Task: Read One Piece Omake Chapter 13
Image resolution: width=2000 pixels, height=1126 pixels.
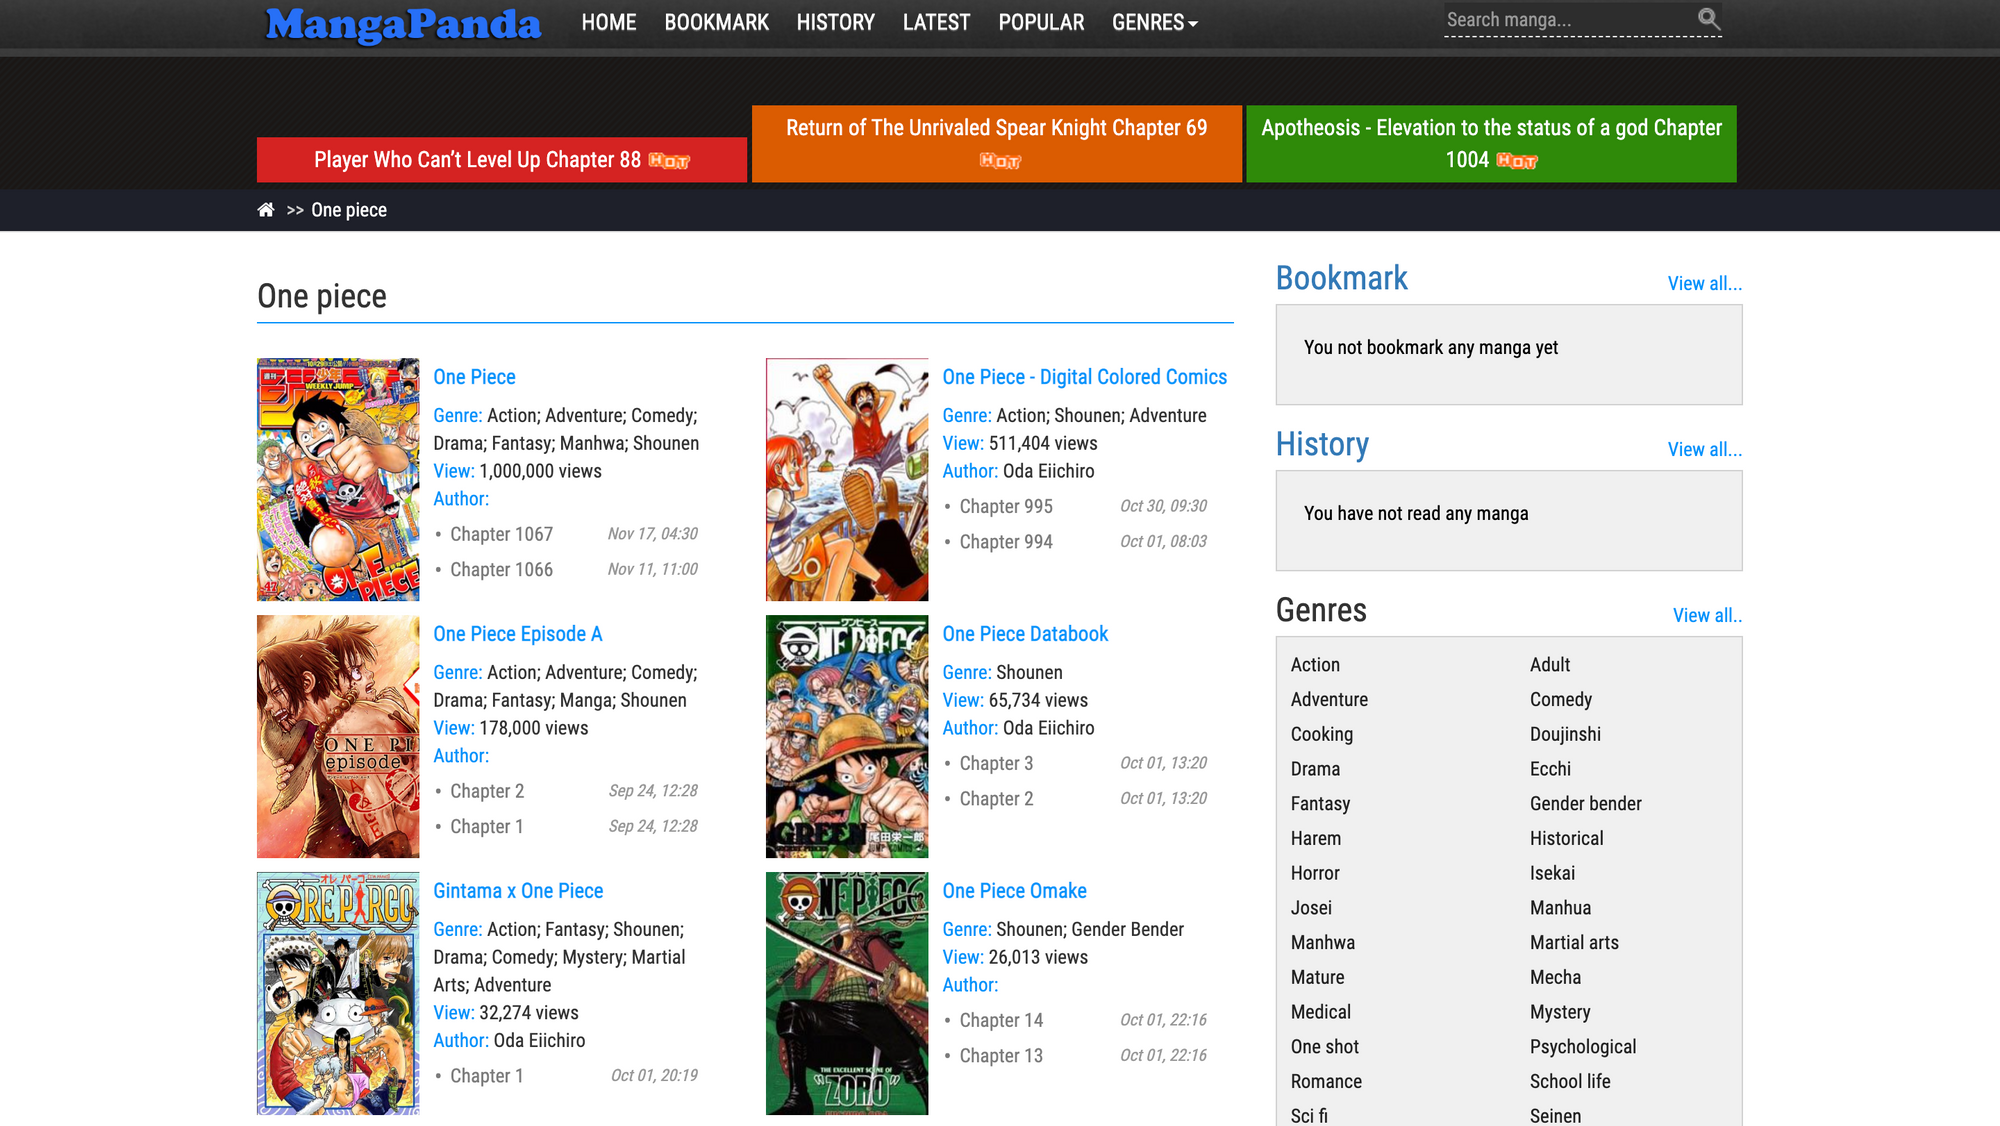Action: tap(1001, 1055)
